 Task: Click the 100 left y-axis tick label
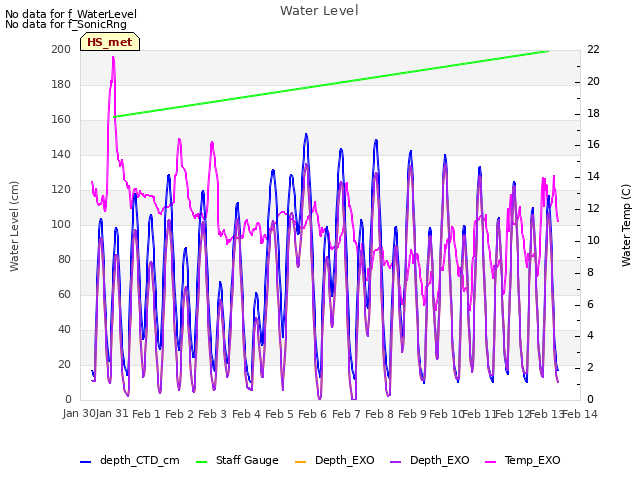(x=61, y=224)
